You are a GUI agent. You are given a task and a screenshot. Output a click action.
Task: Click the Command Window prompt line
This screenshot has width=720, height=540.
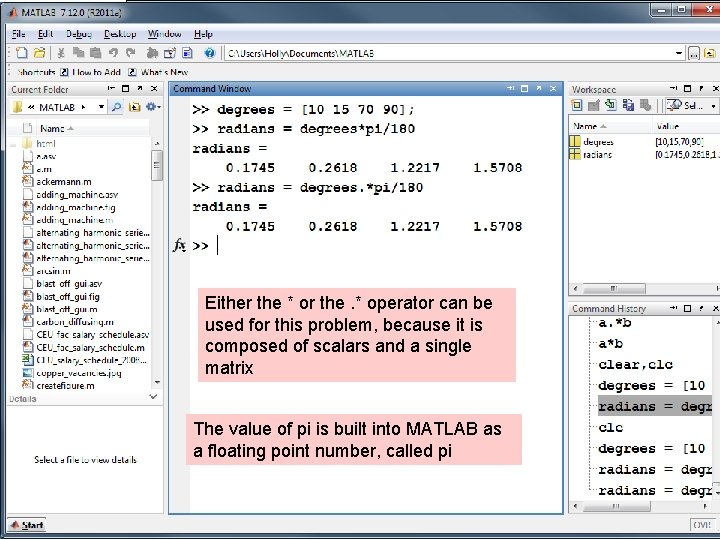(x=367, y=246)
